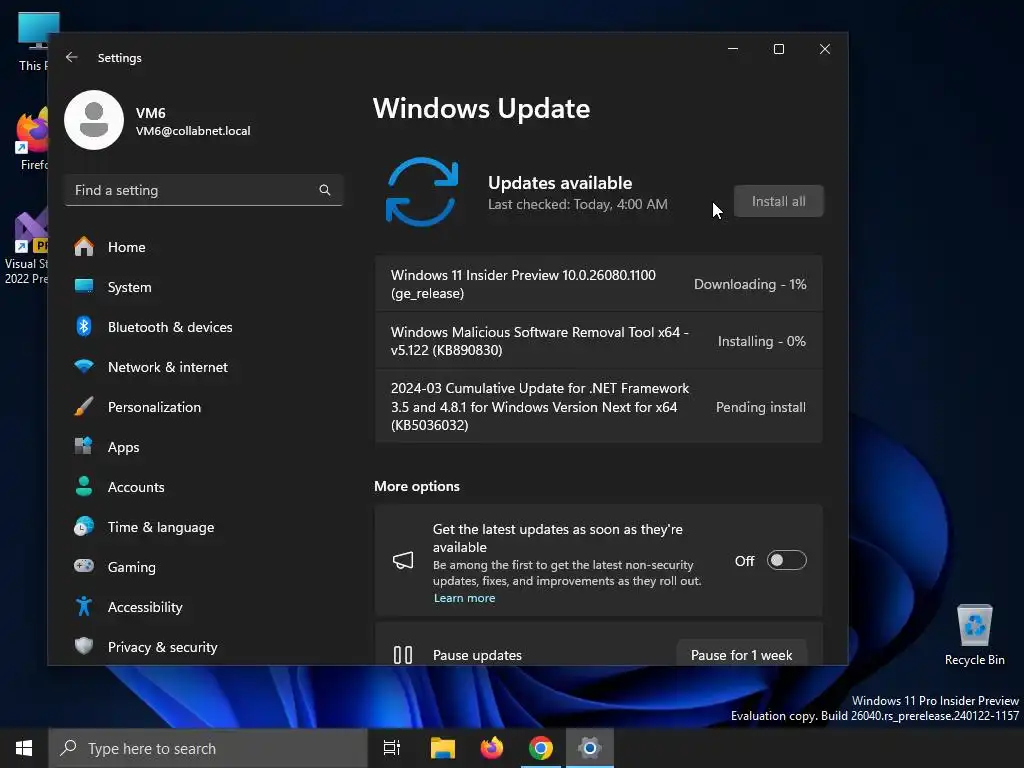
Task: Select the Malicious Software Removal Tool update
Action: [x=598, y=341]
